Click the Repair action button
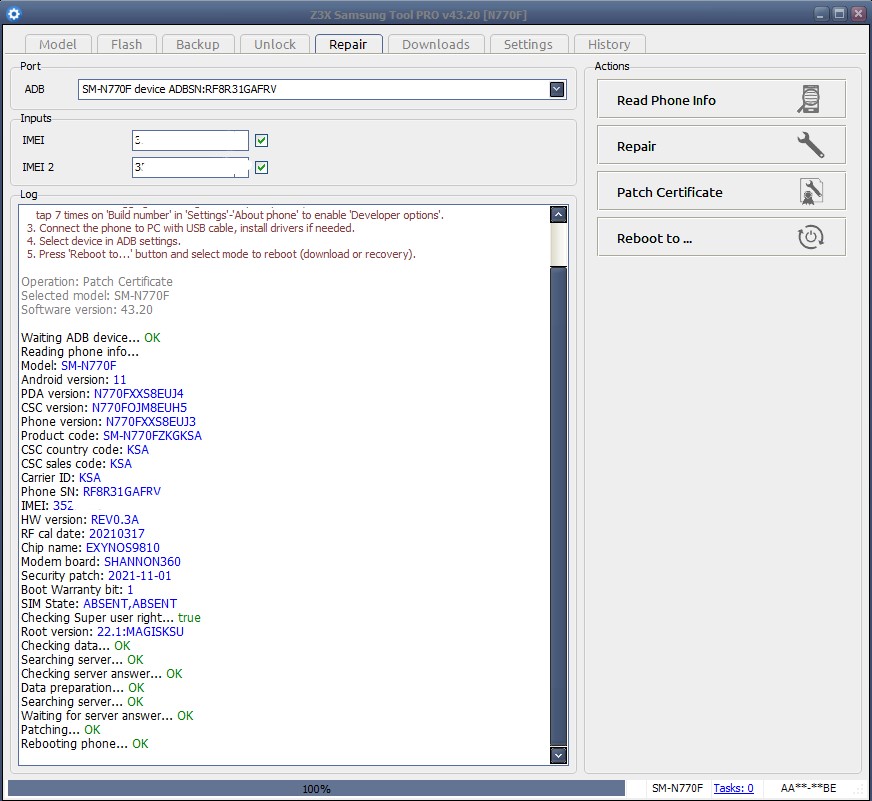This screenshot has height=801, width=872. coord(721,145)
